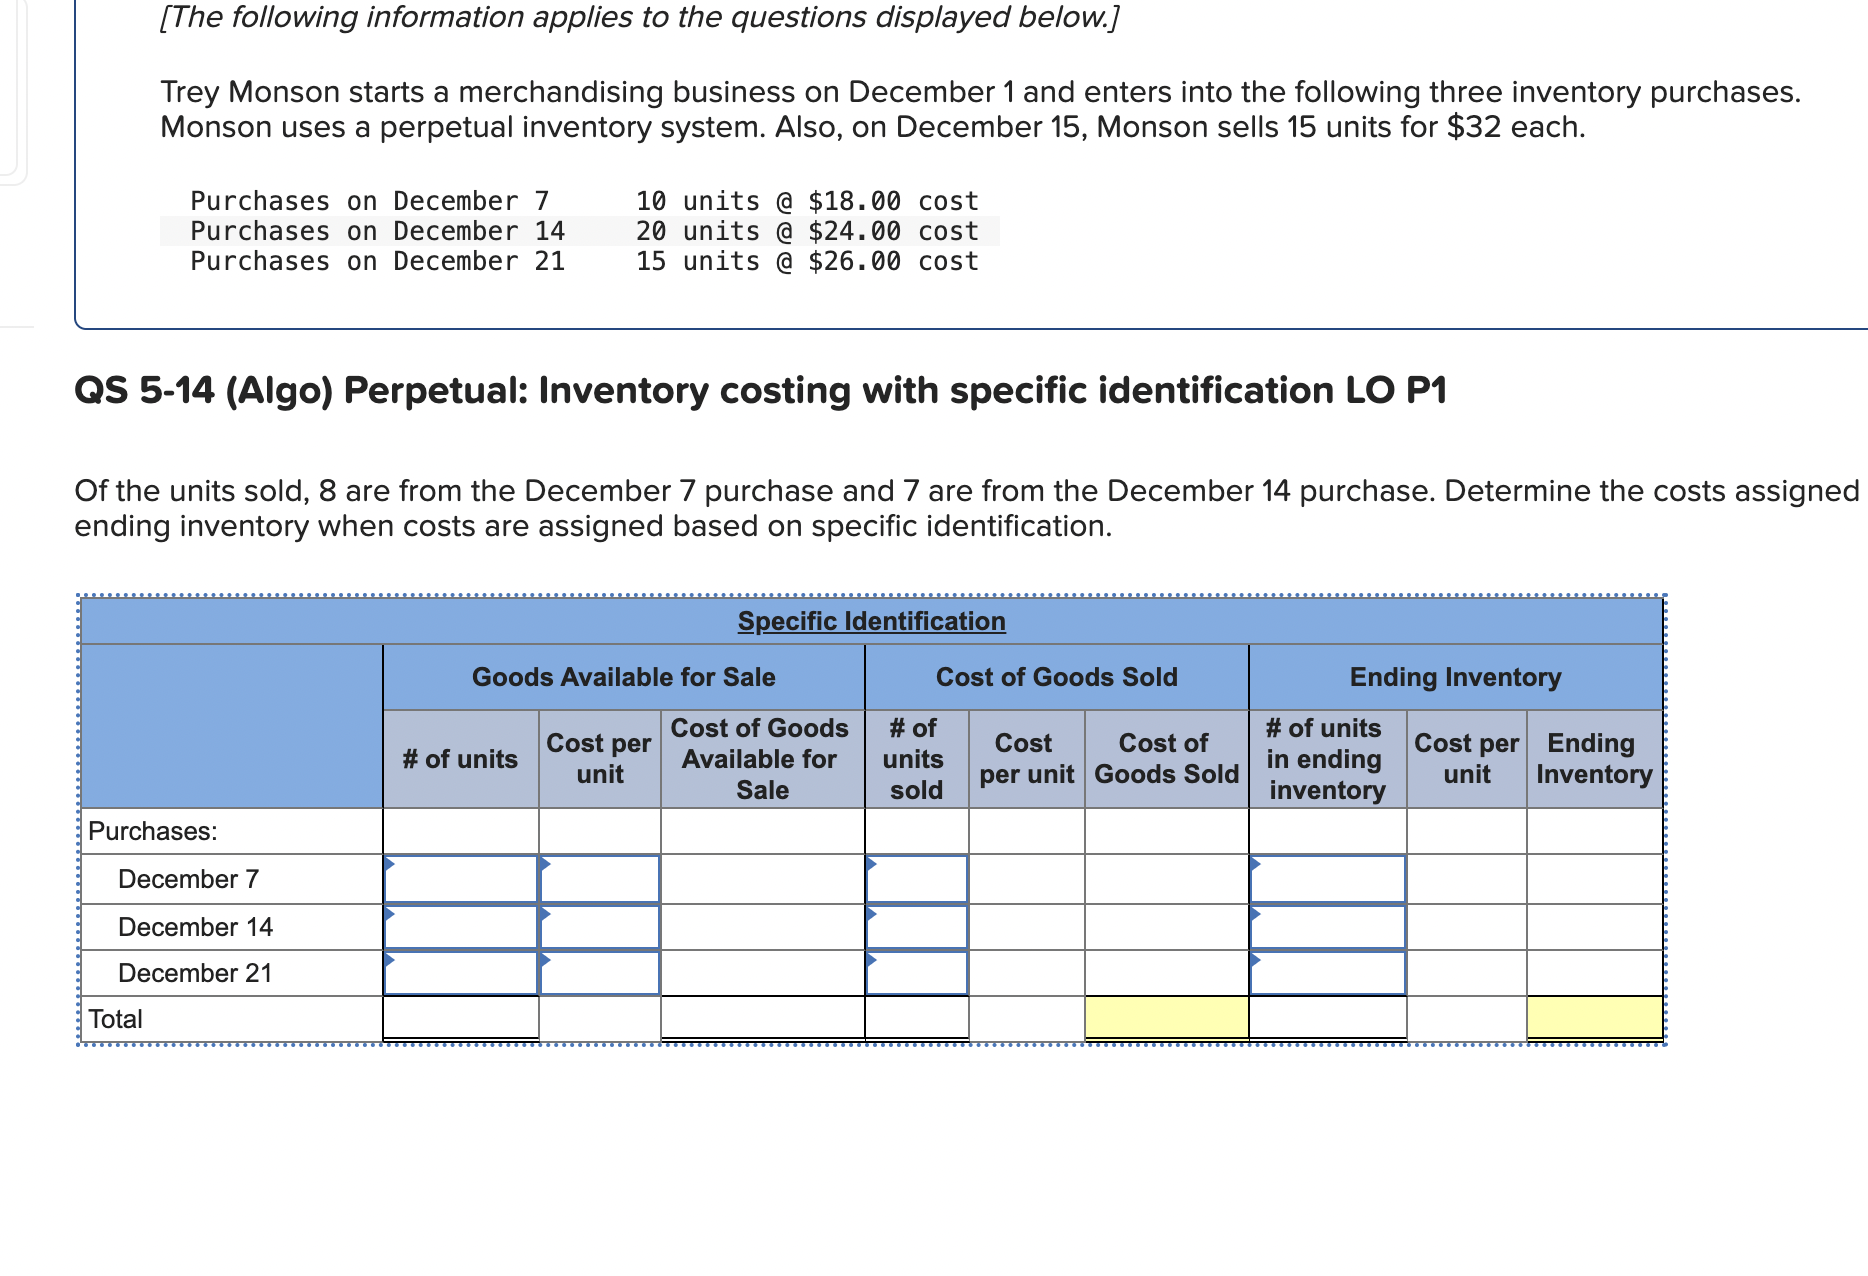Screen dimensions: 1868x1276
Task: Open December 21 # of units sold dropdown
Action: (x=917, y=973)
